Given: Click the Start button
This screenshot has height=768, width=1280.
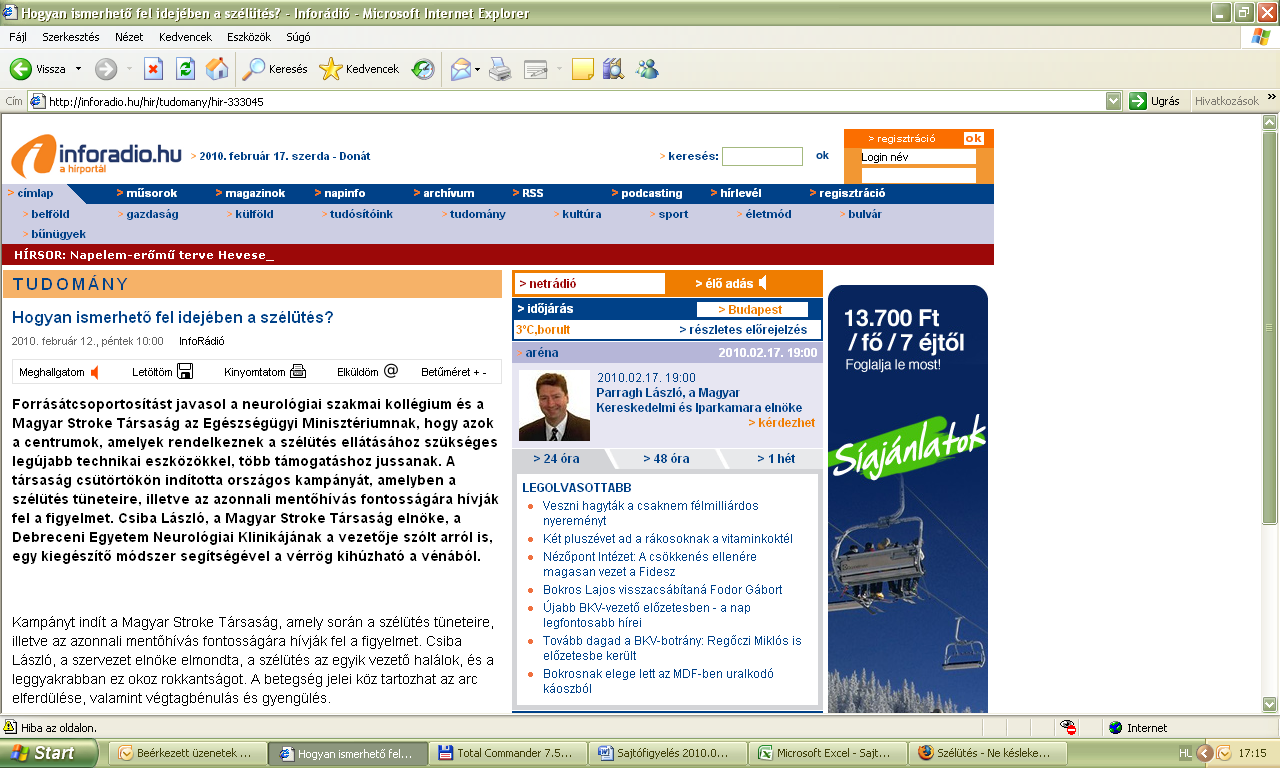Looking at the screenshot, I should (49, 753).
